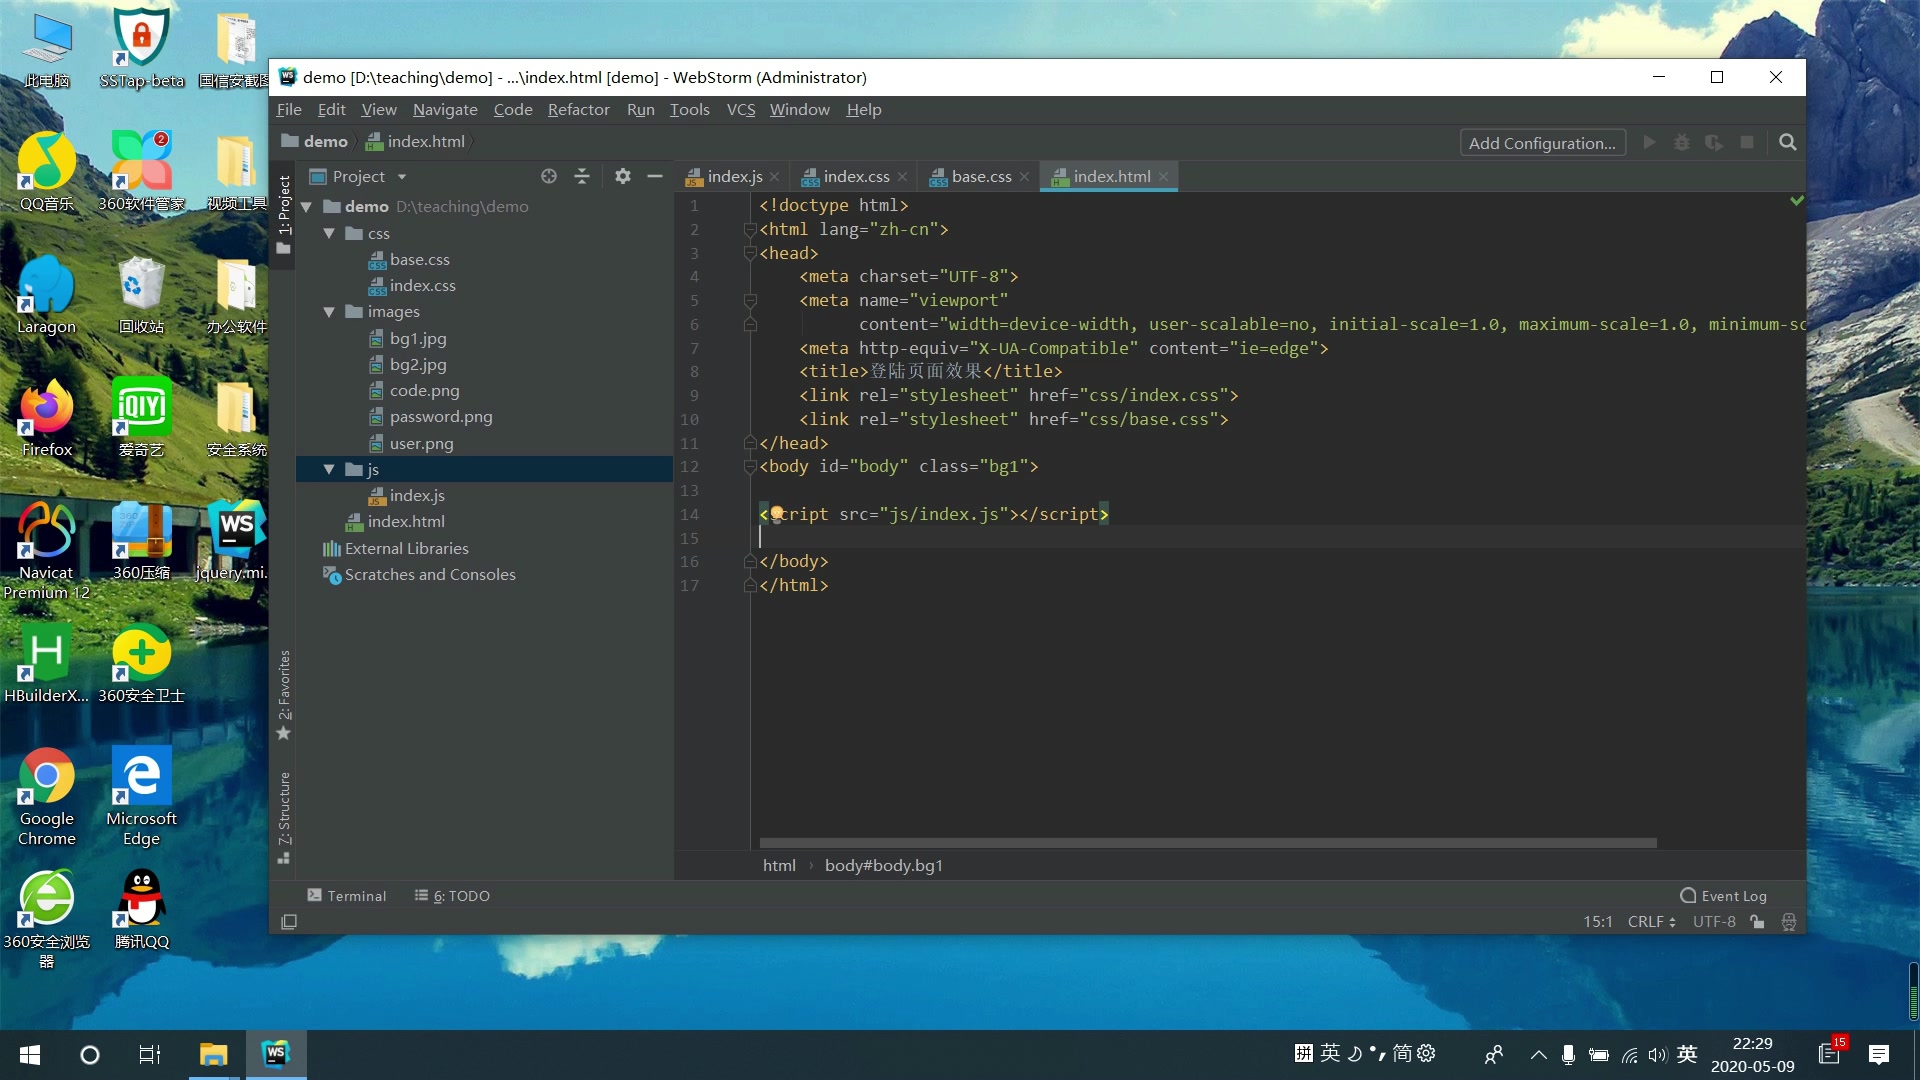Click the locate/scroll-from-source target icon

click(548, 176)
